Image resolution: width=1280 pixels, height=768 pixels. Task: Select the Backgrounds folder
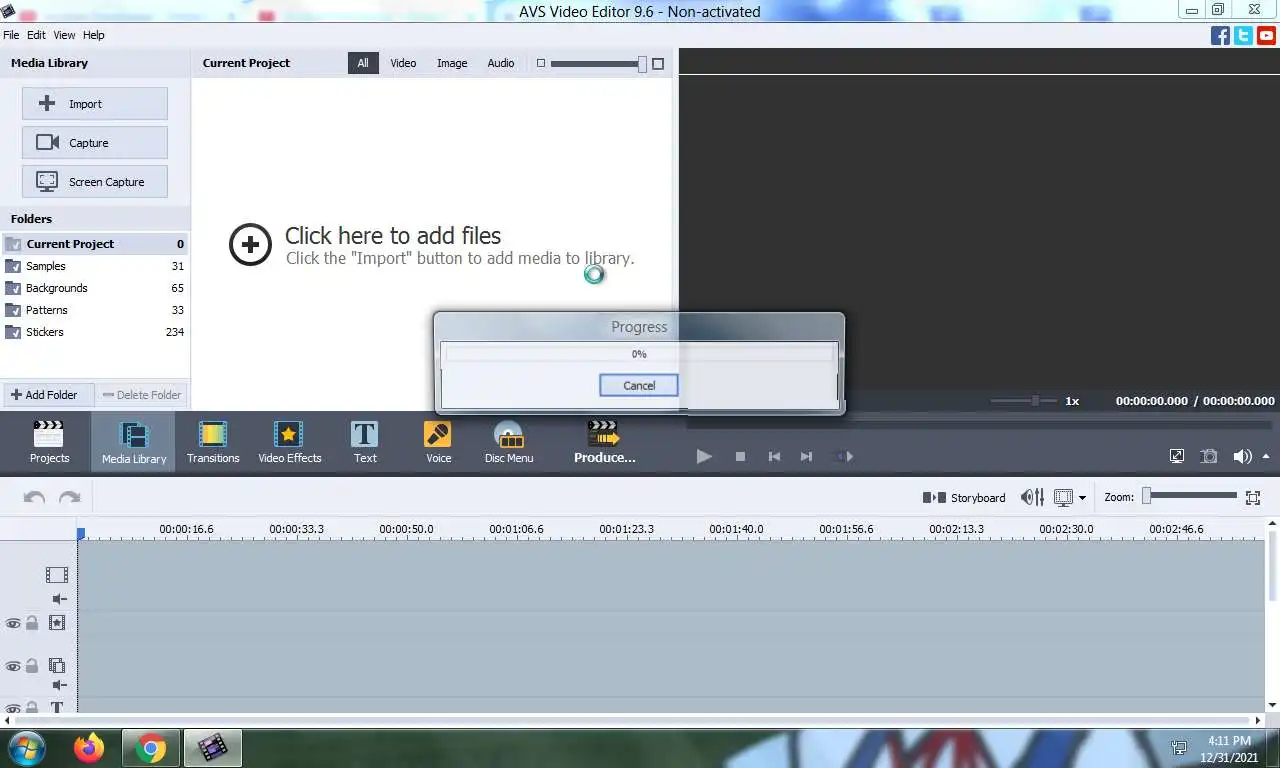(x=95, y=288)
